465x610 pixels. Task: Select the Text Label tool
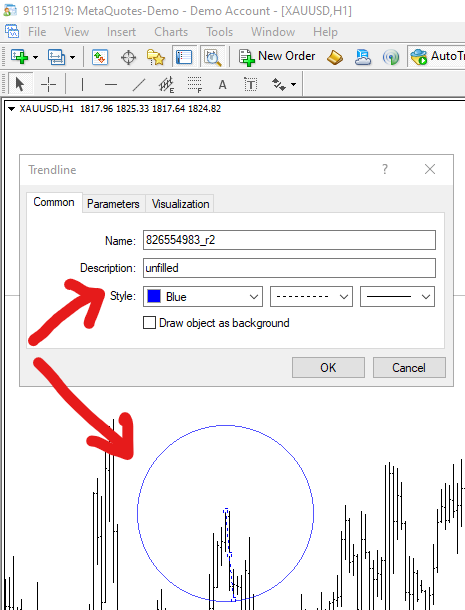coord(250,84)
